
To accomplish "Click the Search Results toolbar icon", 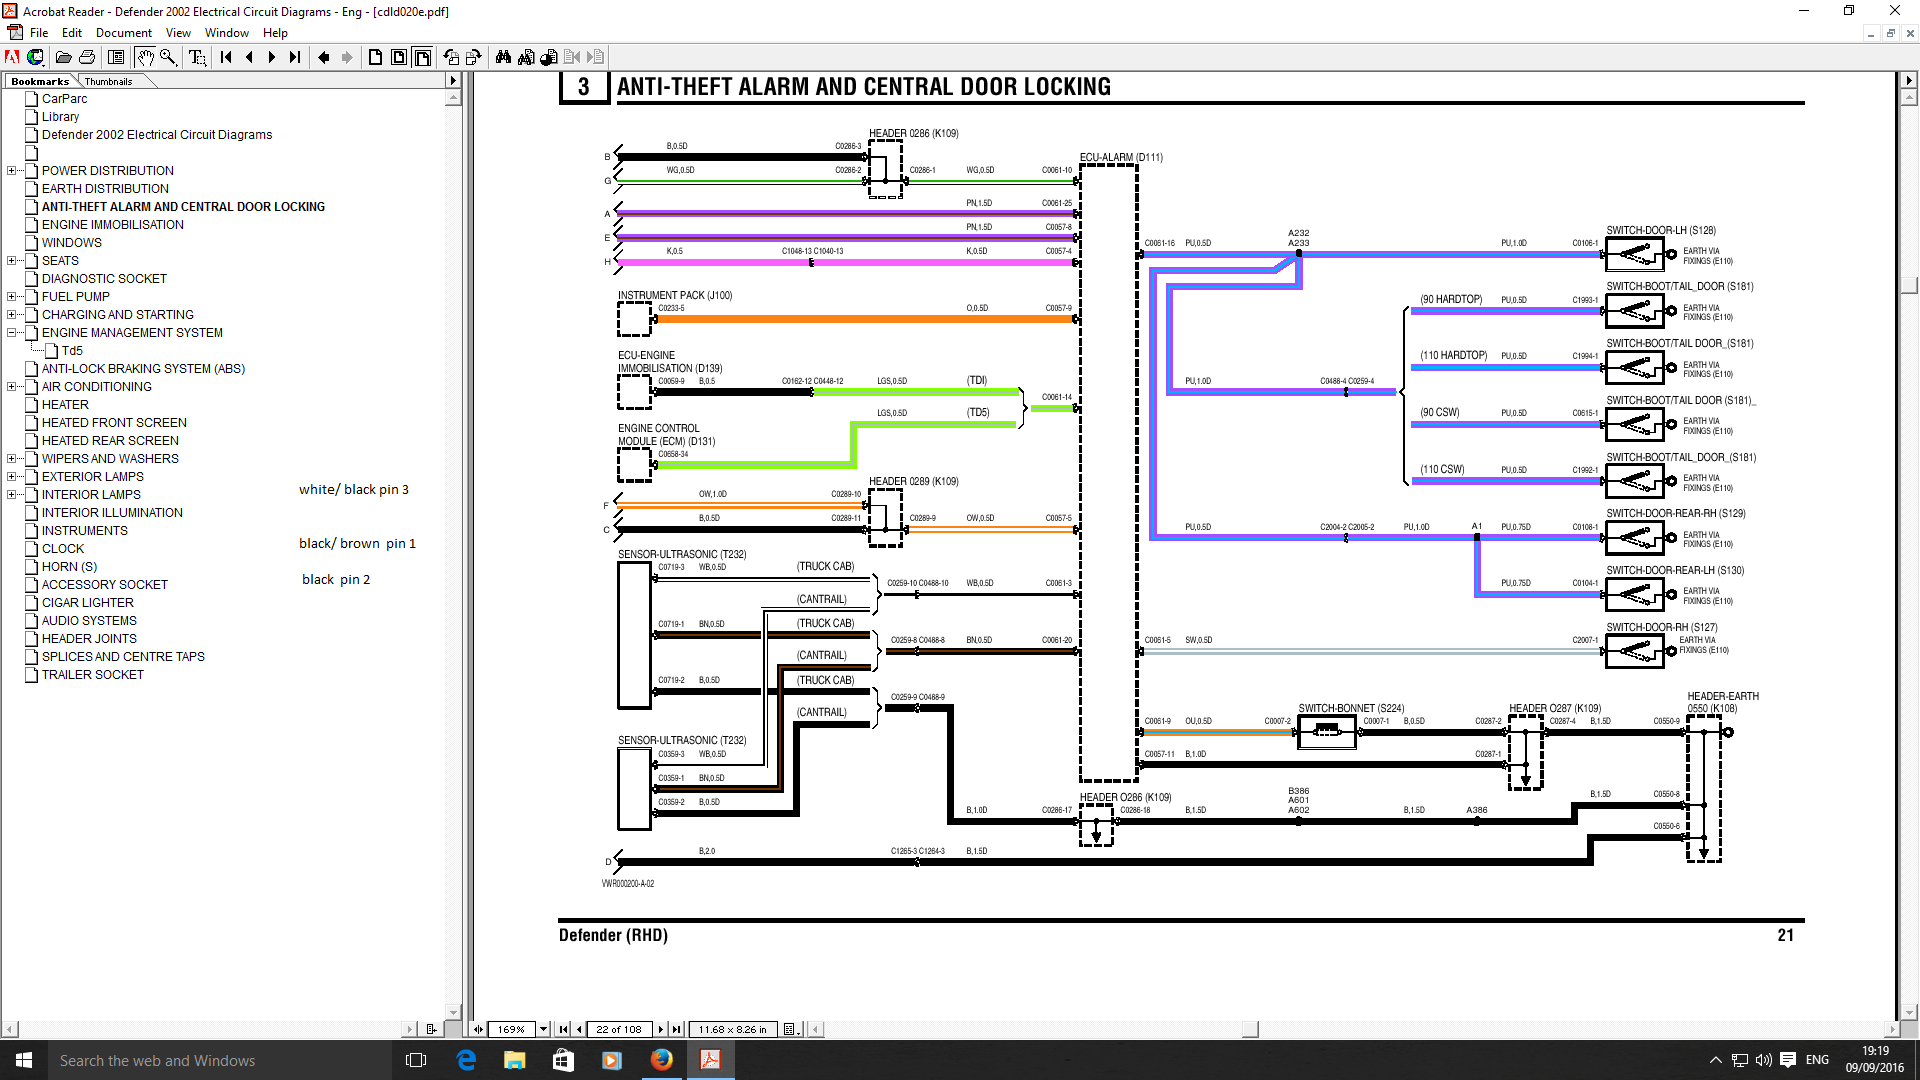I will pyautogui.click(x=549, y=57).
